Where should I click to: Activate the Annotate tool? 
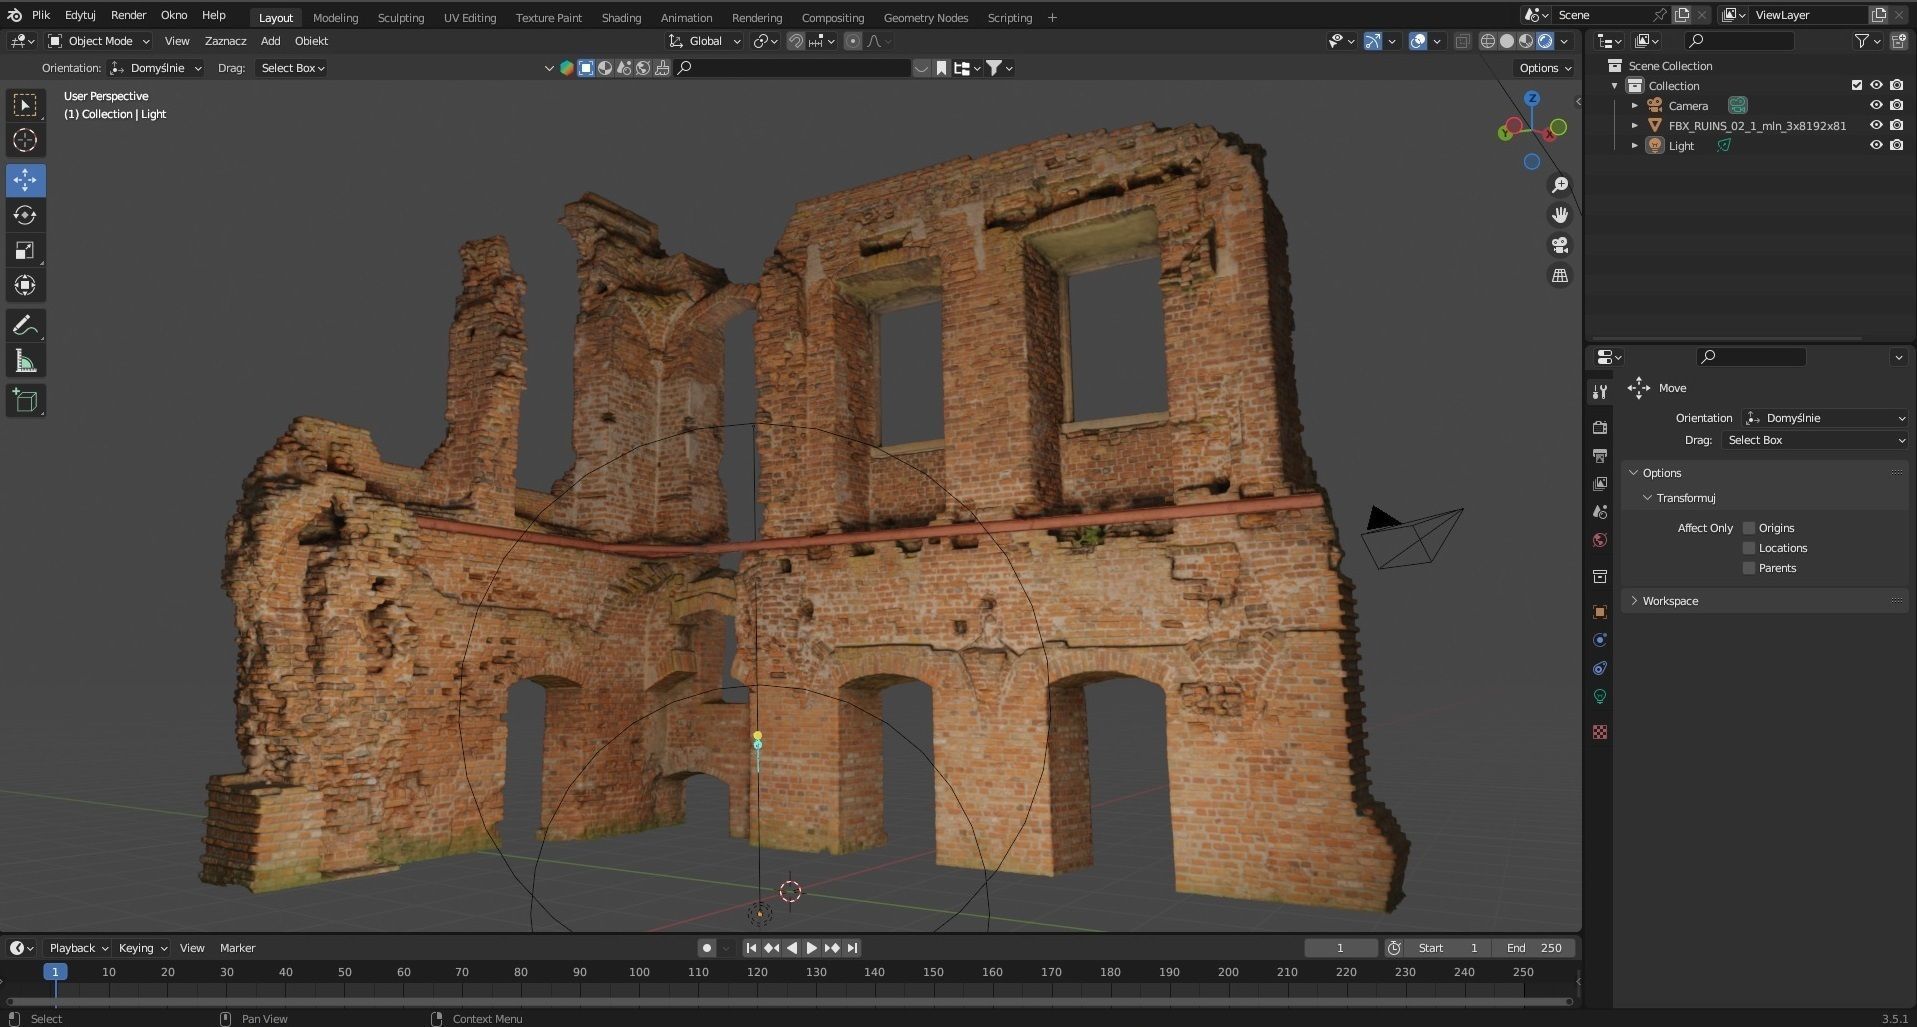(25, 326)
